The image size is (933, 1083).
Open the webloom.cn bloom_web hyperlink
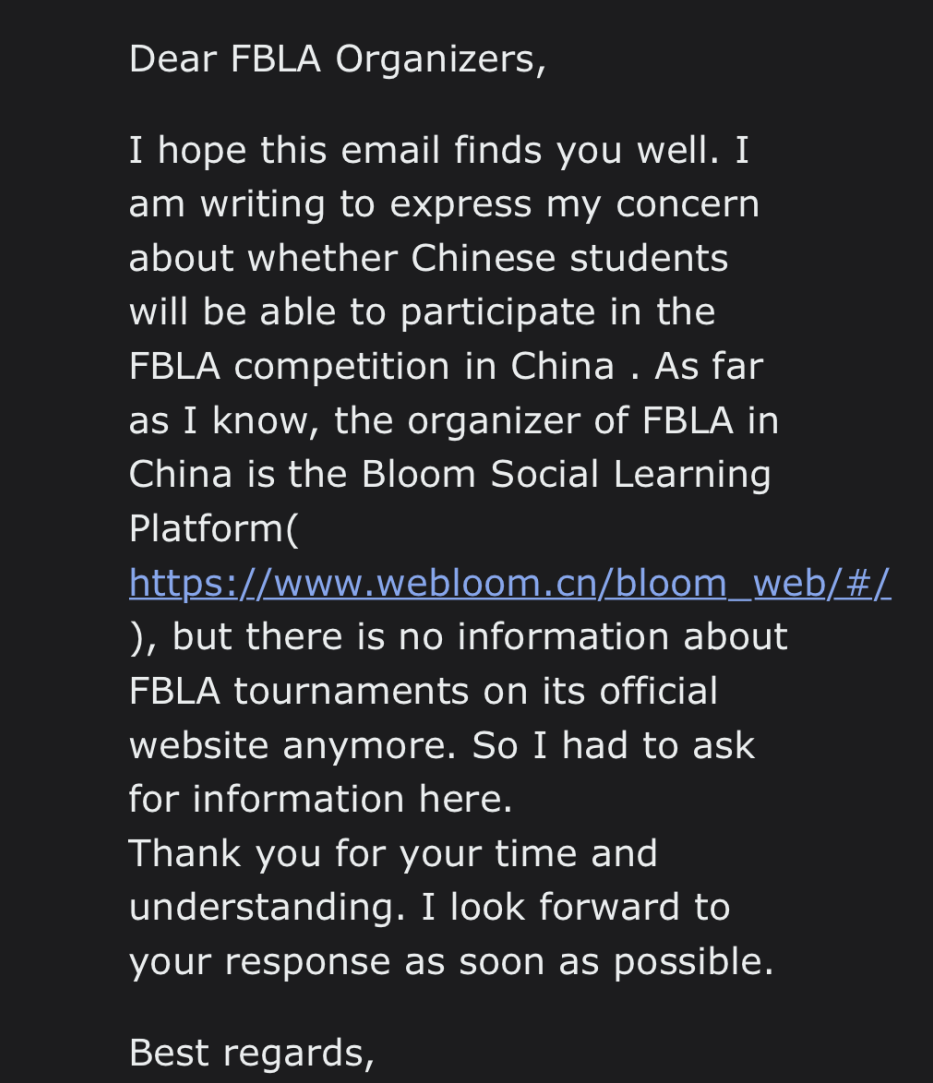click(x=510, y=583)
